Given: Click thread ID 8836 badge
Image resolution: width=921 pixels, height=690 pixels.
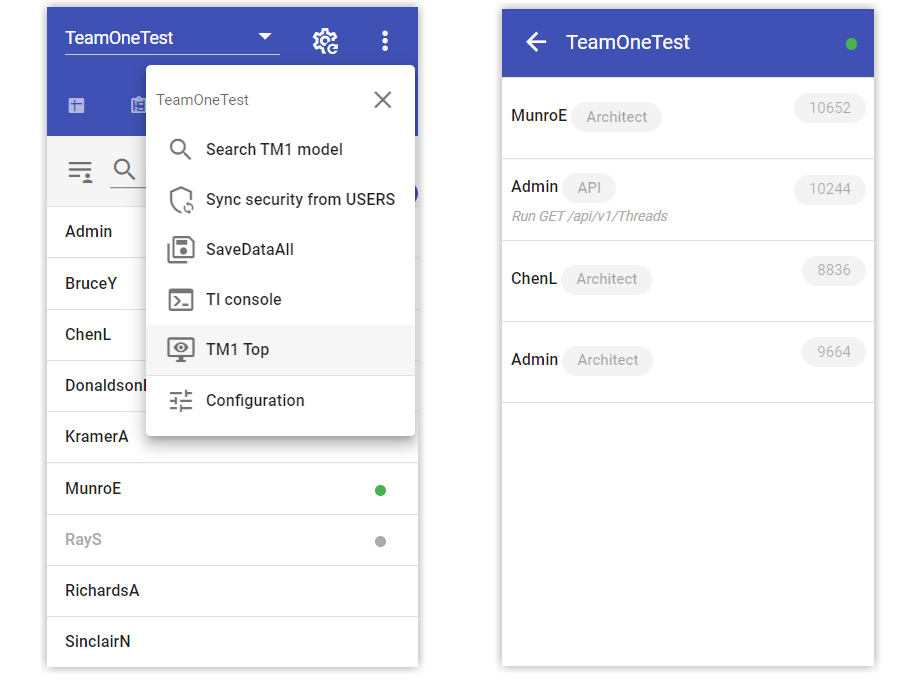Looking at the screenshot, I should click(833, 270).
